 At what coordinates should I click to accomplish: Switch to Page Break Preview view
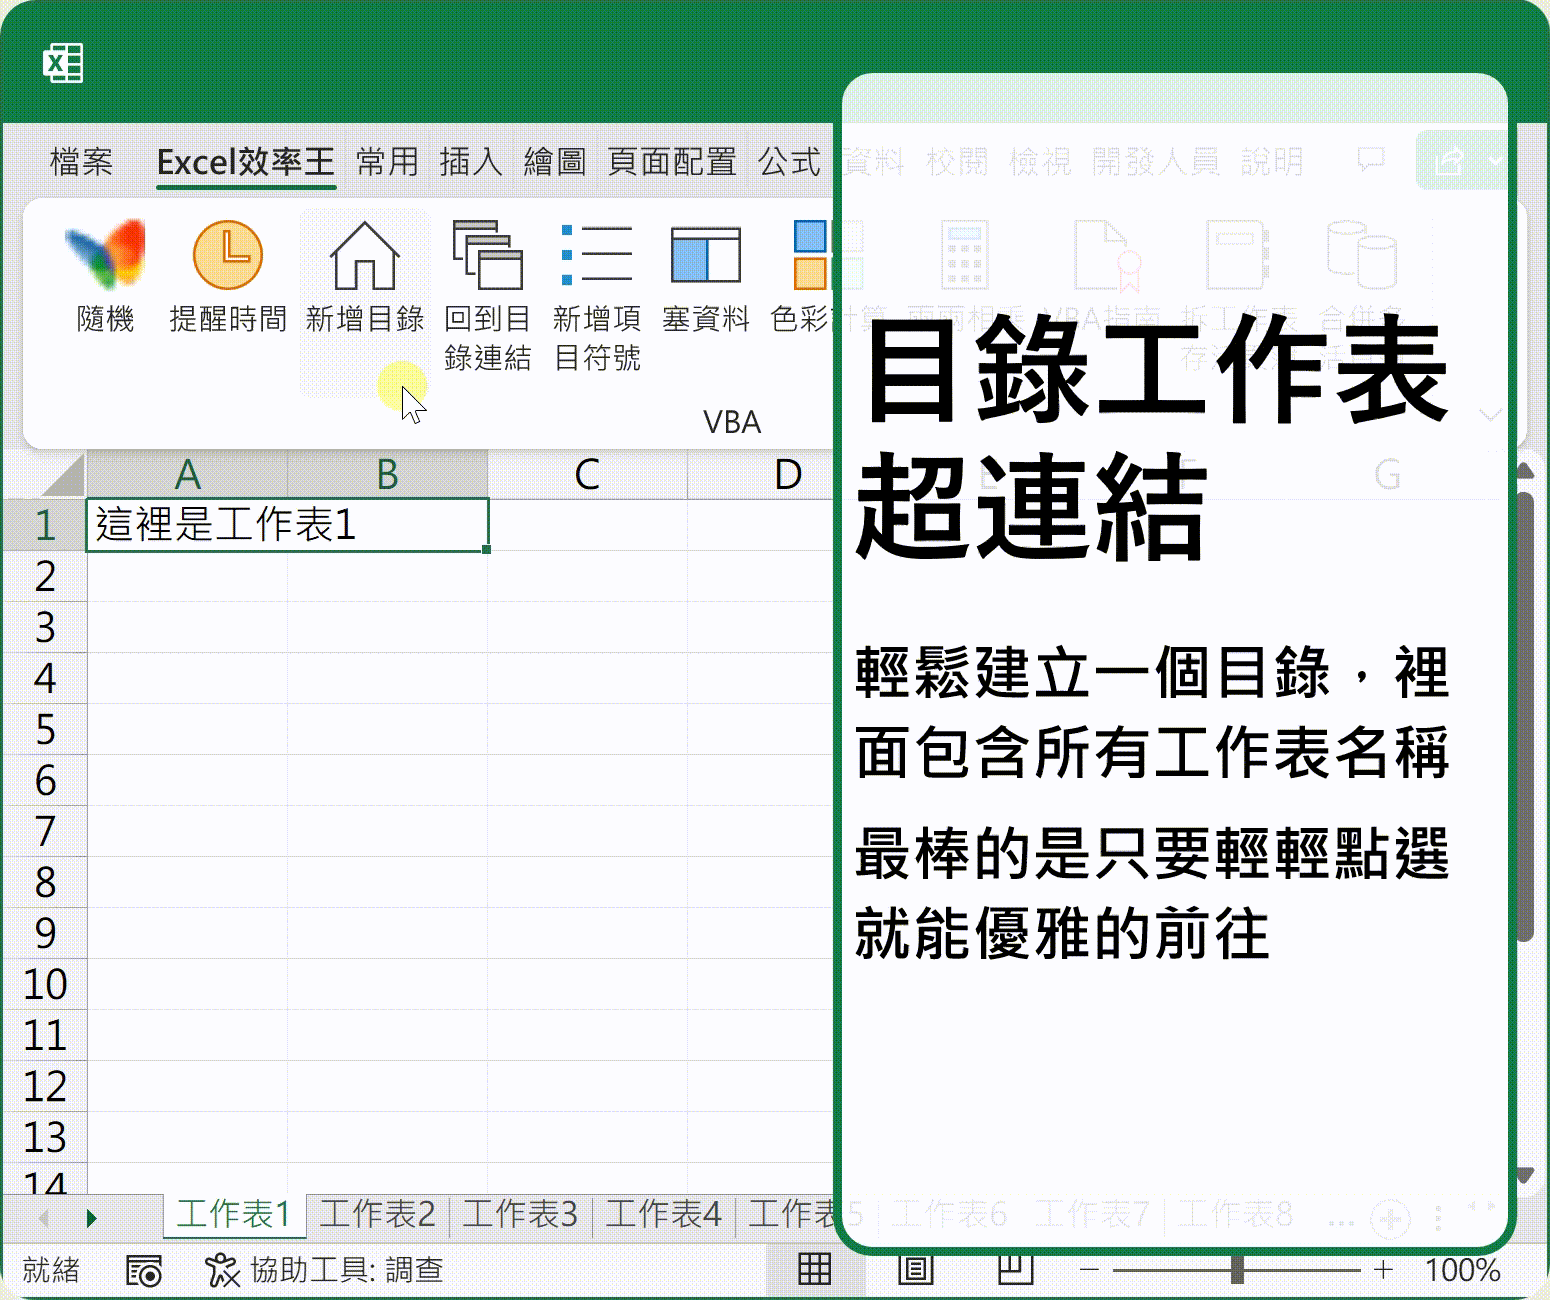[x=1015, y=1269]
